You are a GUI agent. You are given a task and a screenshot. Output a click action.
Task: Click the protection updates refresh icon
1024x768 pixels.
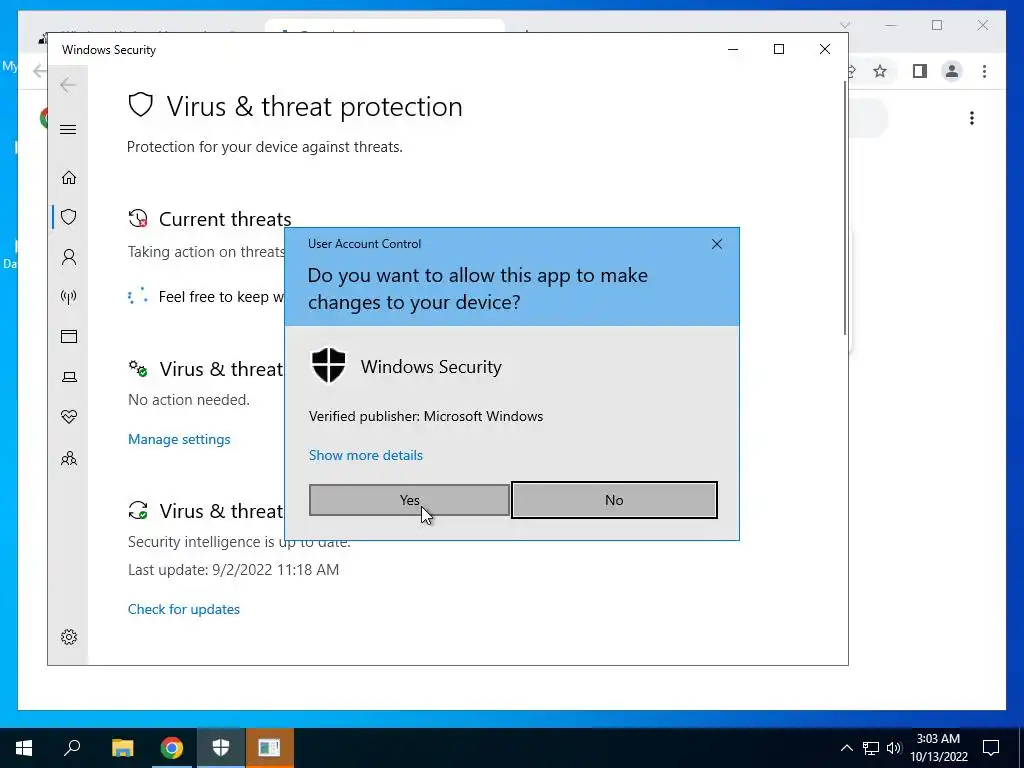138,510
